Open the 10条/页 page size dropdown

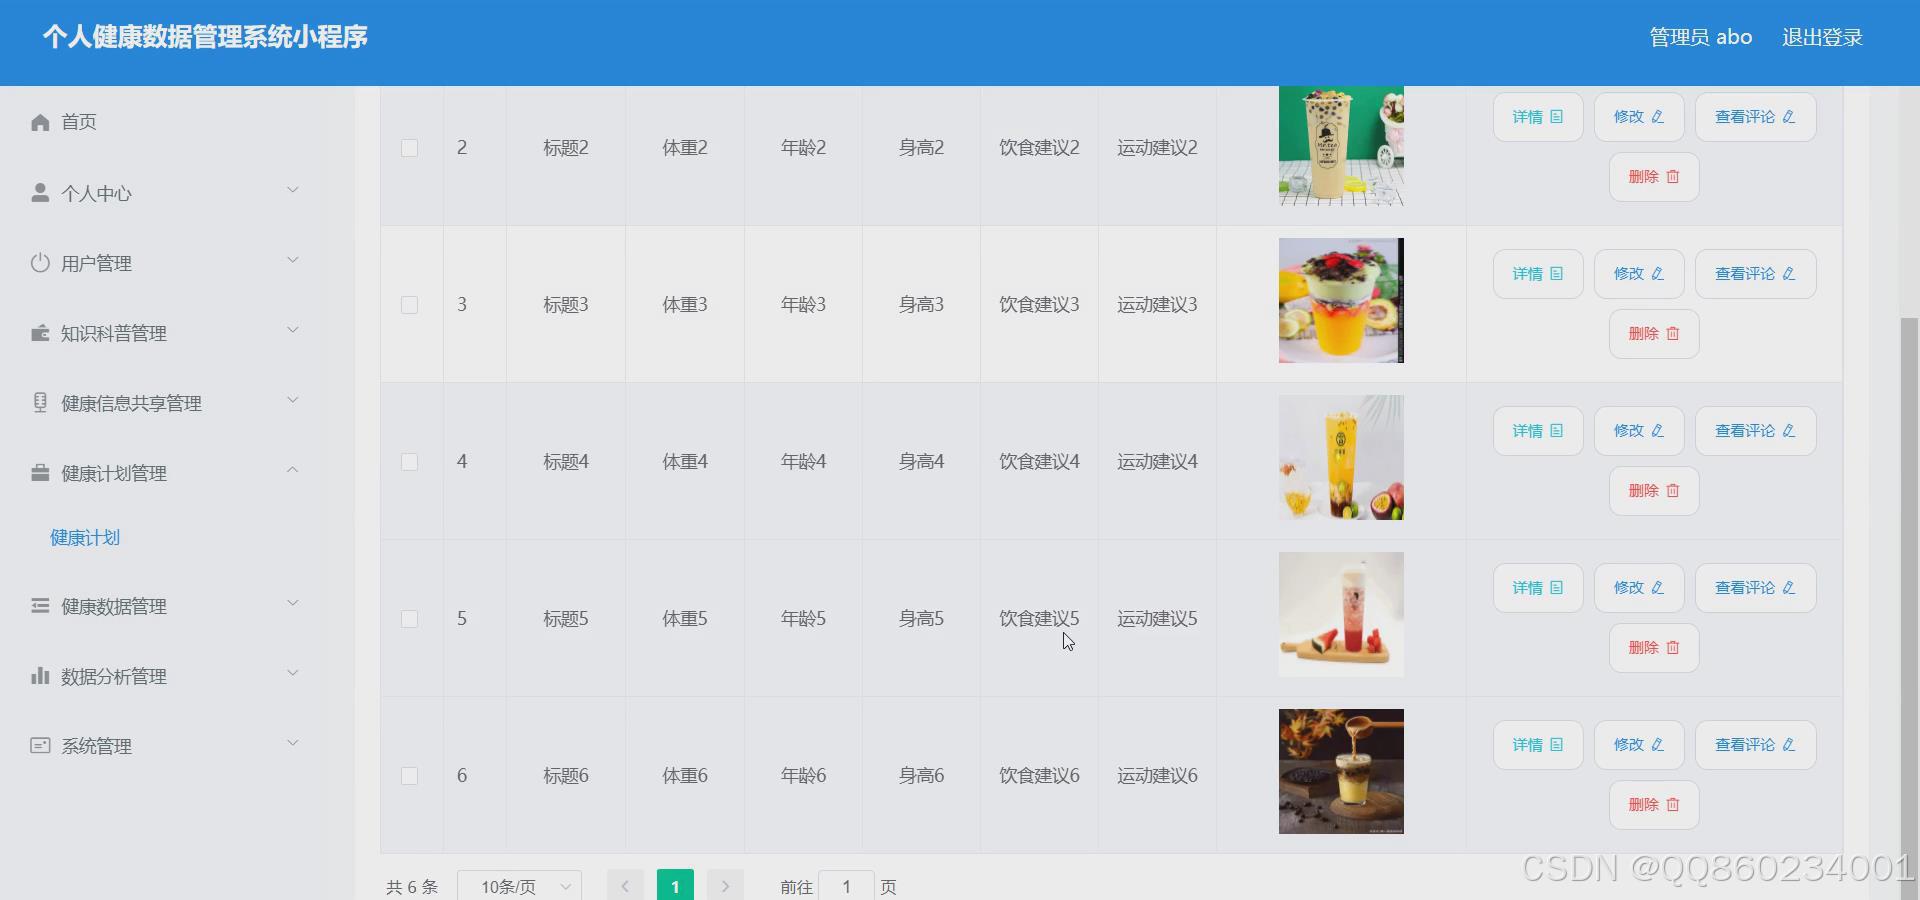[x=519, y=884]
